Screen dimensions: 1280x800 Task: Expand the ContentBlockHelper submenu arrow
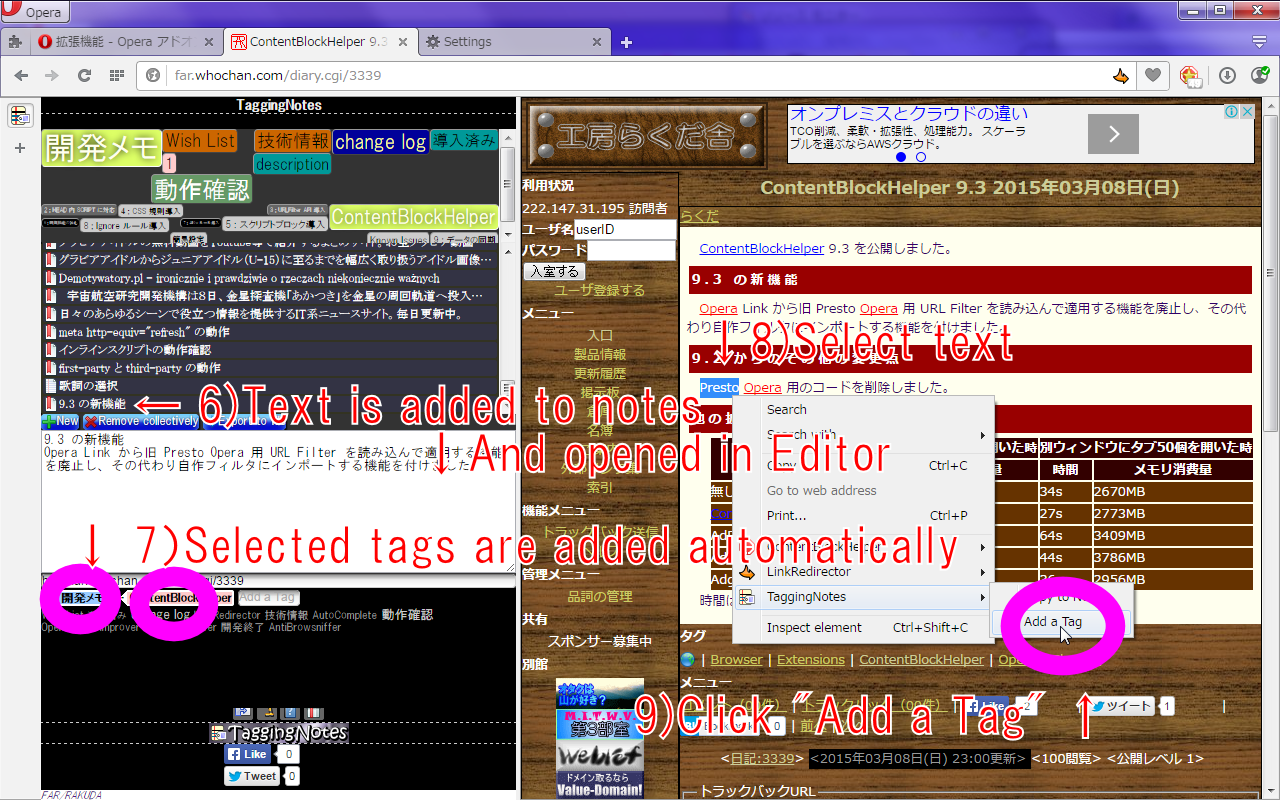click(x=983, y=547)
